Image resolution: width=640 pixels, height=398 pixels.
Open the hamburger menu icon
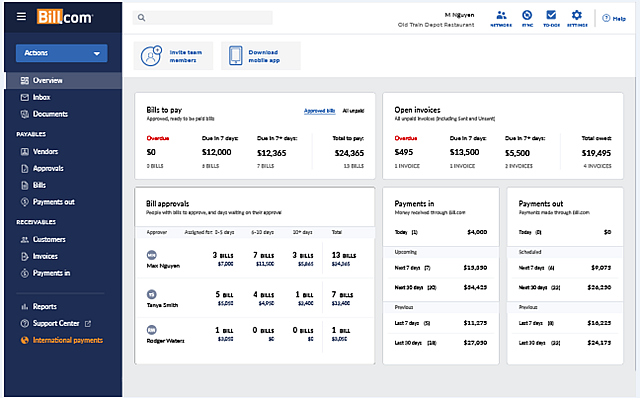[21, 16]
